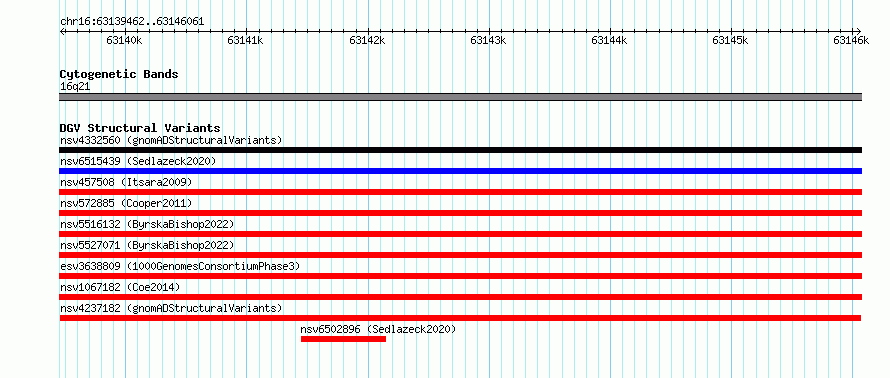This screenshot has width=890, height=378.
Task: Click the right arrowhead of the ruler
Action: tap(859, 31)
